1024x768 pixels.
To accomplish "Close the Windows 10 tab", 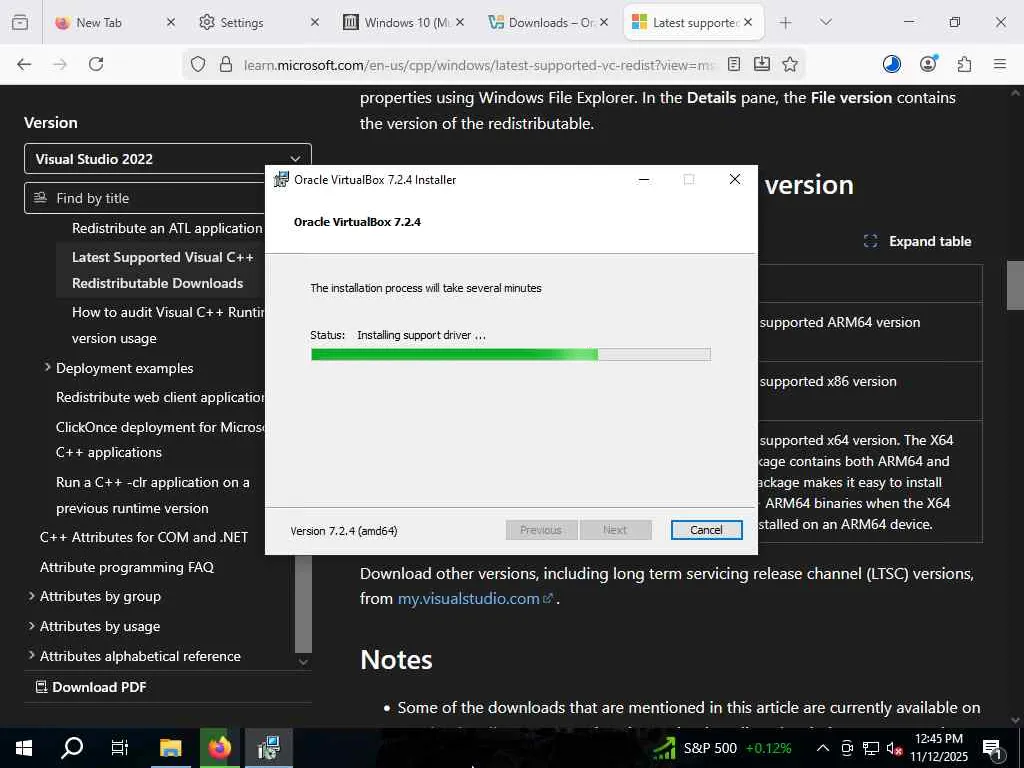I will pos(460,22).
